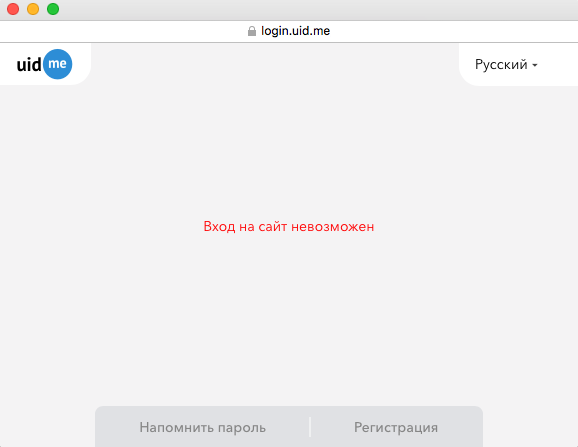Screen dimensions: 578x447
Task: Click blank address bar space left of padlock
Action: pyautogui.click(x=122, y=31)
